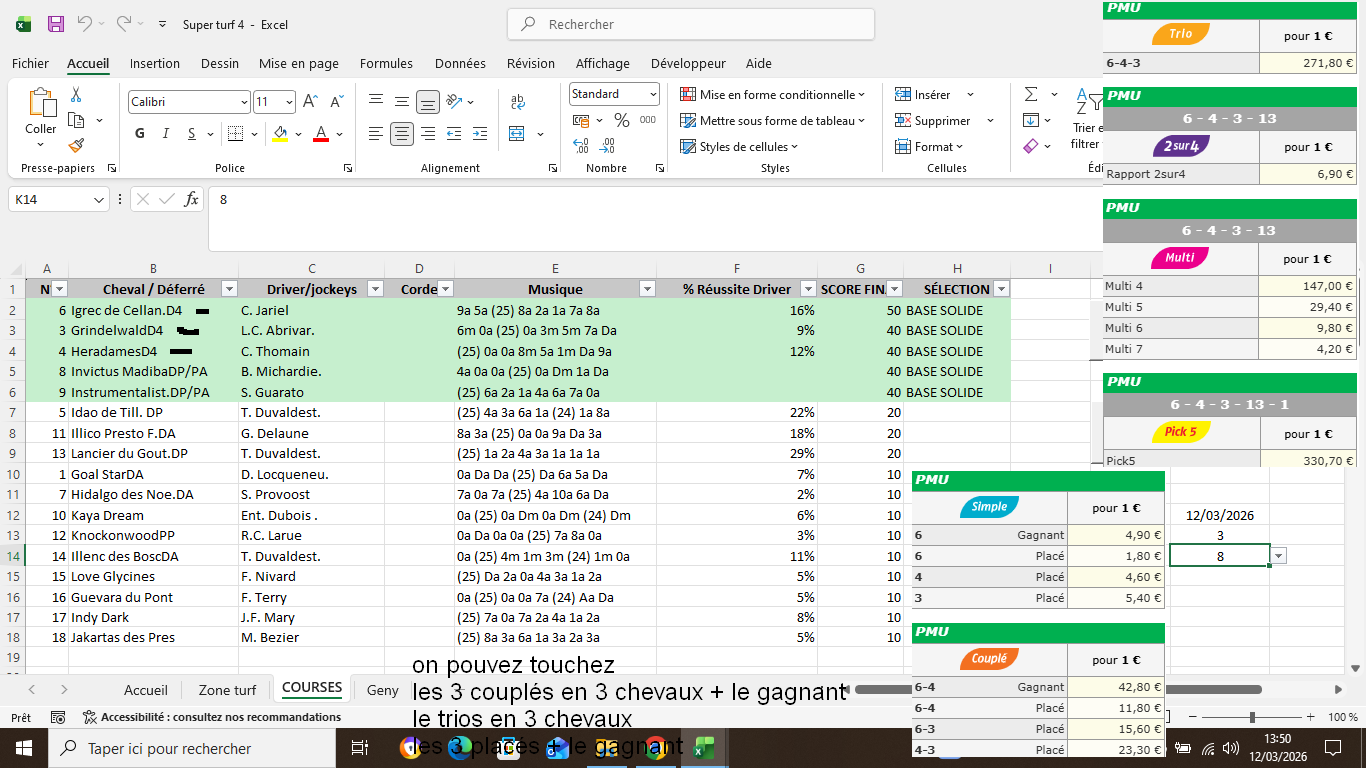Toggle bottom vertical alignment
Viewport: 1366px width, 768px height.
pyautogui.click(x=428, y=101)
